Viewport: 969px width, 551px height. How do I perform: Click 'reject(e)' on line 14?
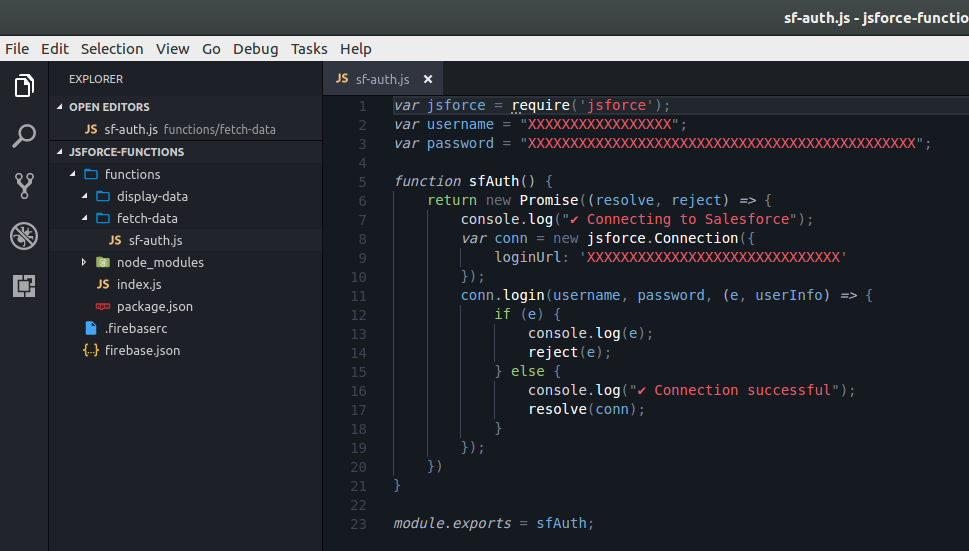(565, 352)
